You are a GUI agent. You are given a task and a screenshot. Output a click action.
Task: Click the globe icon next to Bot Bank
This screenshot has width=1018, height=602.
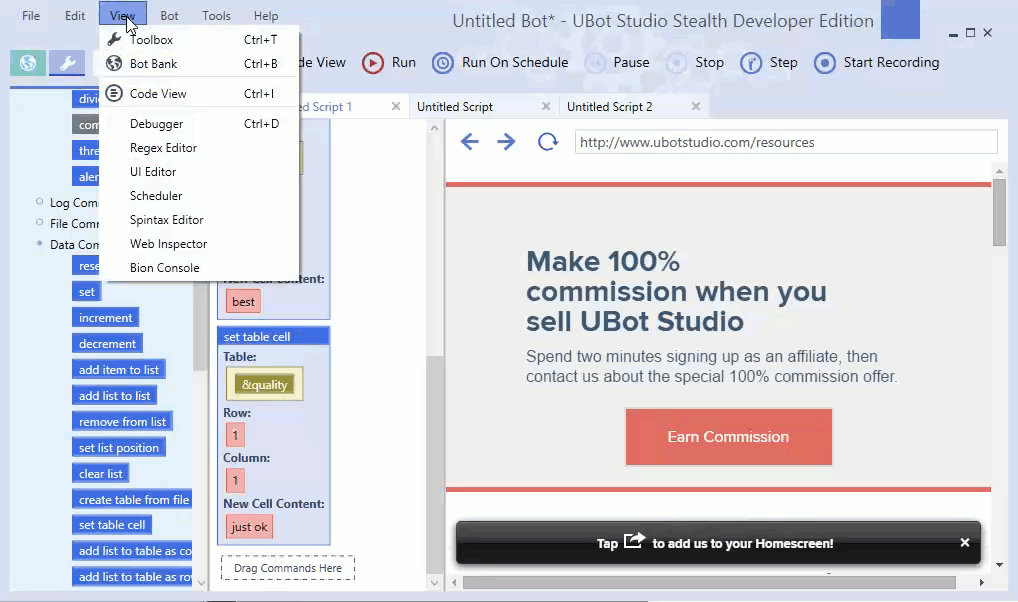tap(114, 64)
